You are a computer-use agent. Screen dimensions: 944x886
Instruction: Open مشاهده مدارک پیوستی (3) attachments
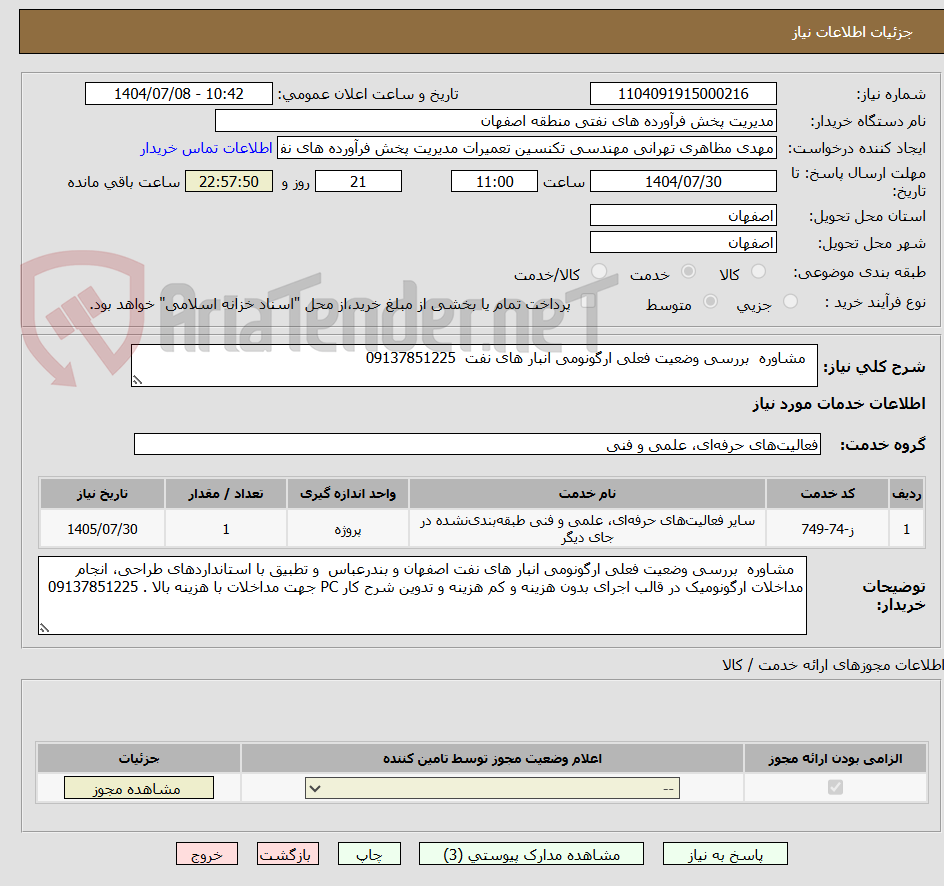coord(531,853)
